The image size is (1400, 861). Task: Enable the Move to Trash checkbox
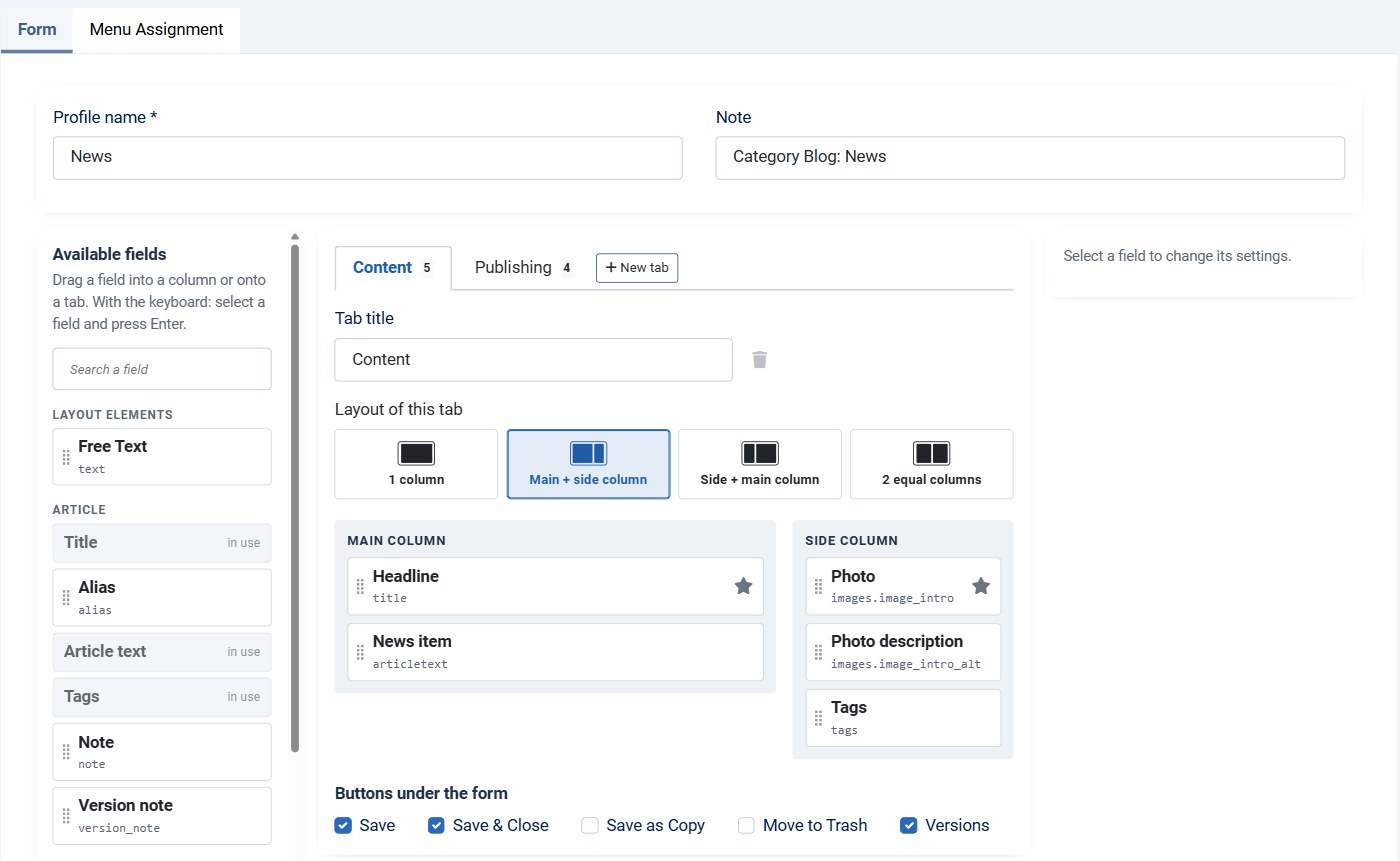746,825
